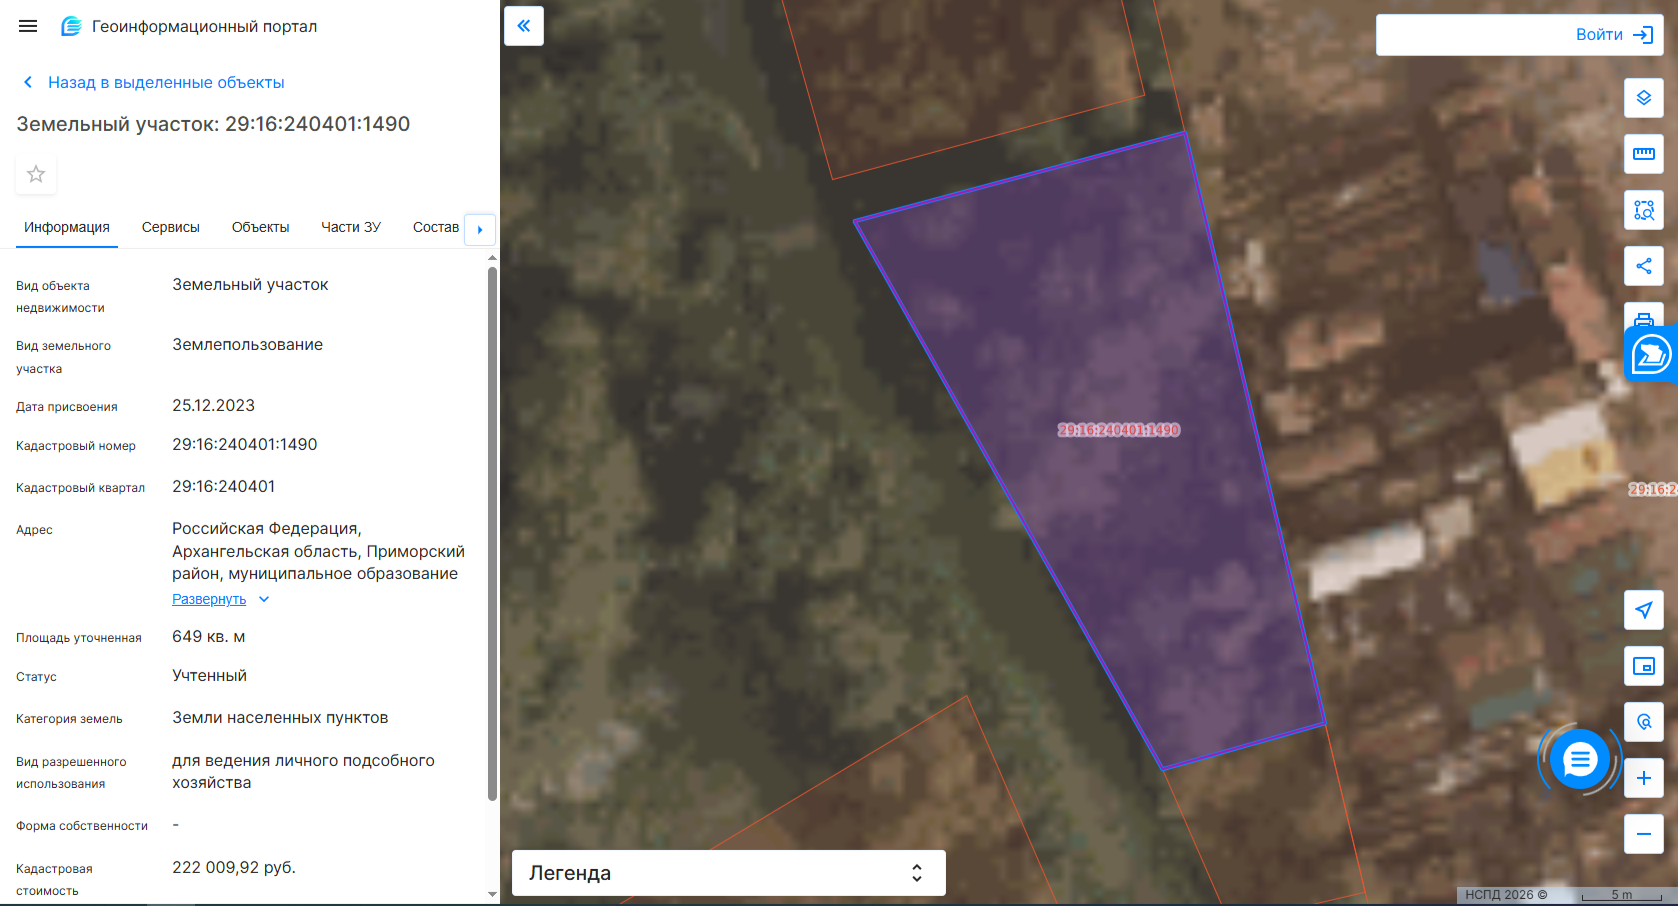
Task: Collapse the side panel with double chevron
Action: 524,26
